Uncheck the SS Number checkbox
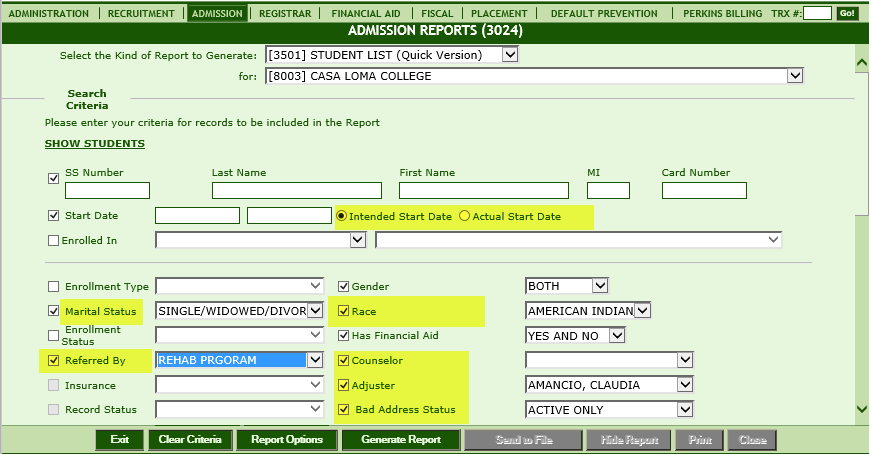 pyautogui.click(x=53, y=178)
